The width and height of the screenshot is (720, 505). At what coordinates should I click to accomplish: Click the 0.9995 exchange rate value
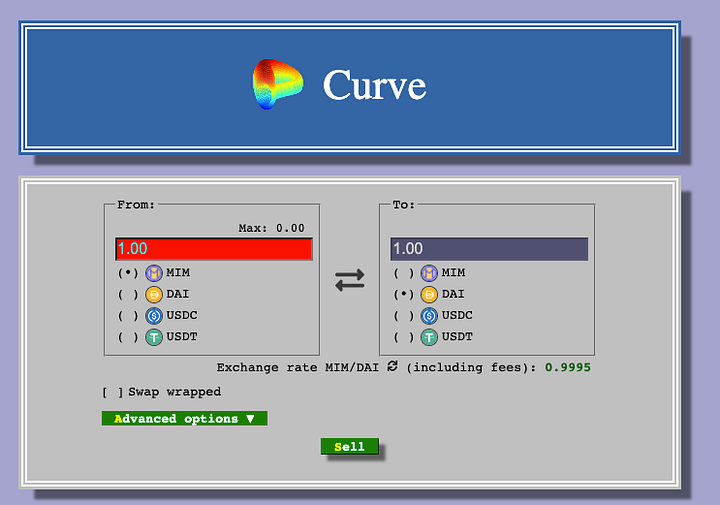tap(568, 367)
